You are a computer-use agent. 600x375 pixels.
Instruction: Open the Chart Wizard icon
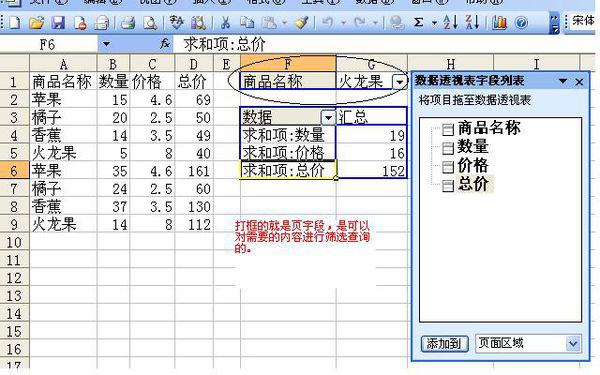[x=499, y=23]
